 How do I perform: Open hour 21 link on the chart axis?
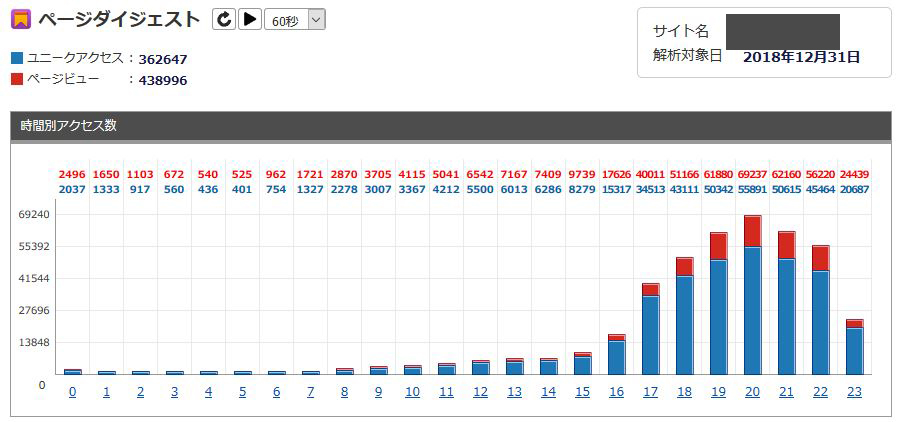(786, 392)
